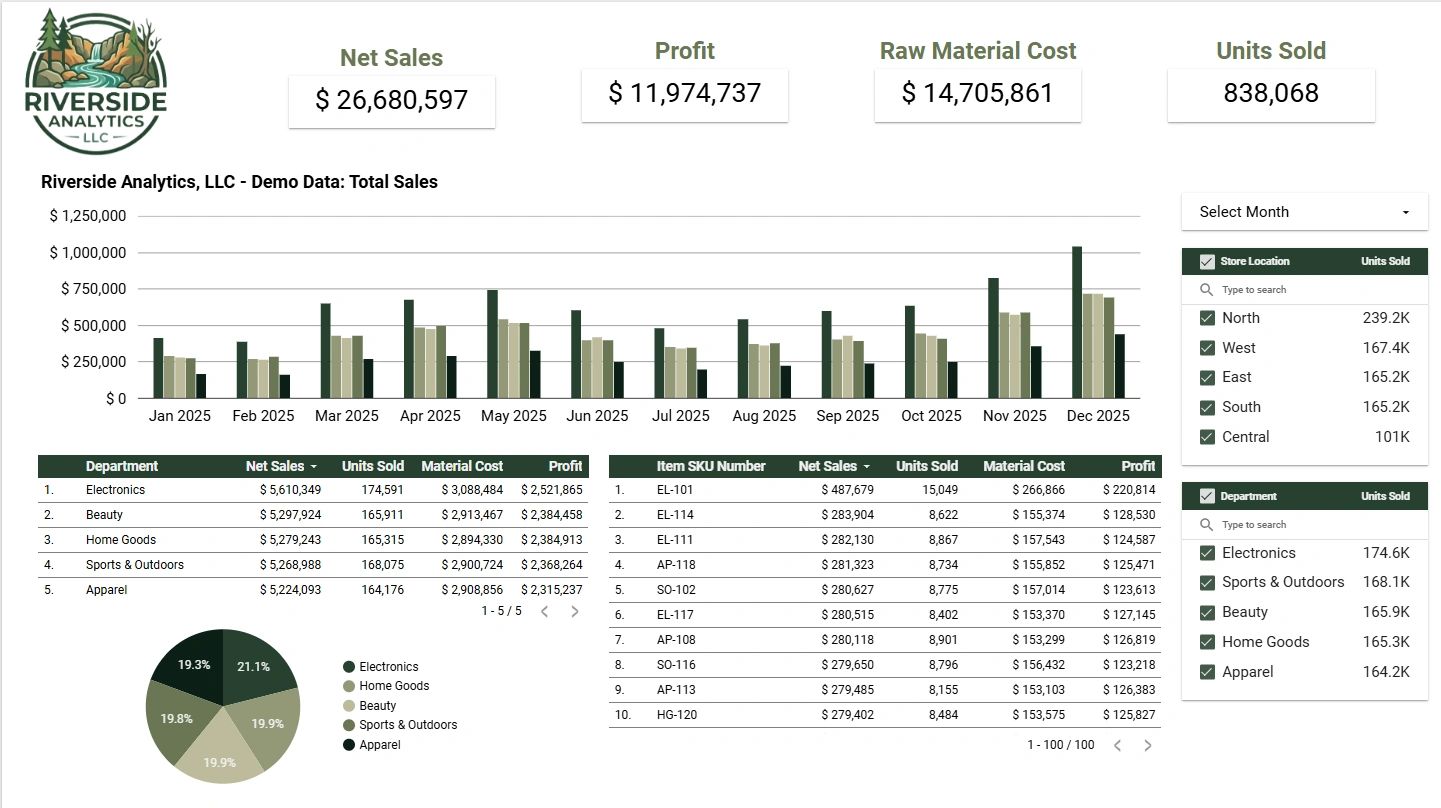Sort by Item SKU Number column header
This screenshot has width=1441, height=808.
711,466
